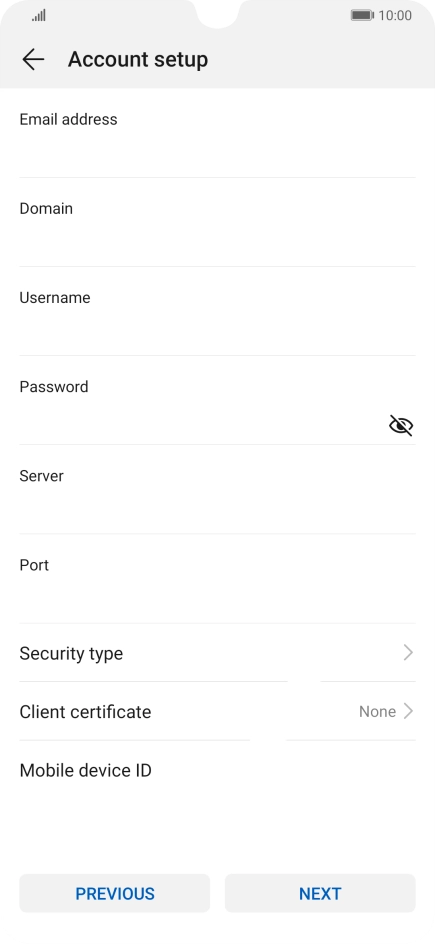Return via the PREVIOUS button

coord(114,893)
